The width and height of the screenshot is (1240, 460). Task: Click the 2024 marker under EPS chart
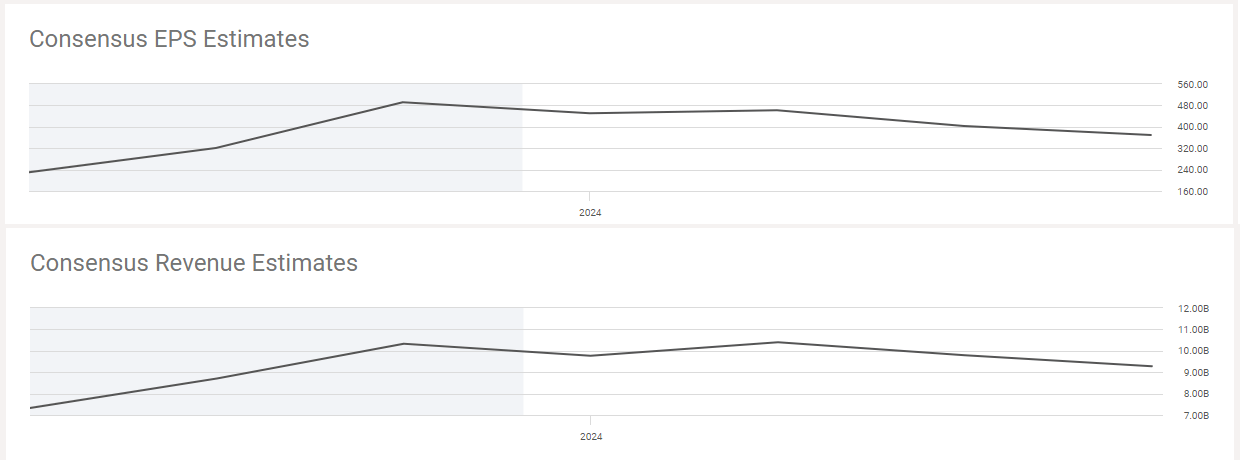[x=590, y=213]
